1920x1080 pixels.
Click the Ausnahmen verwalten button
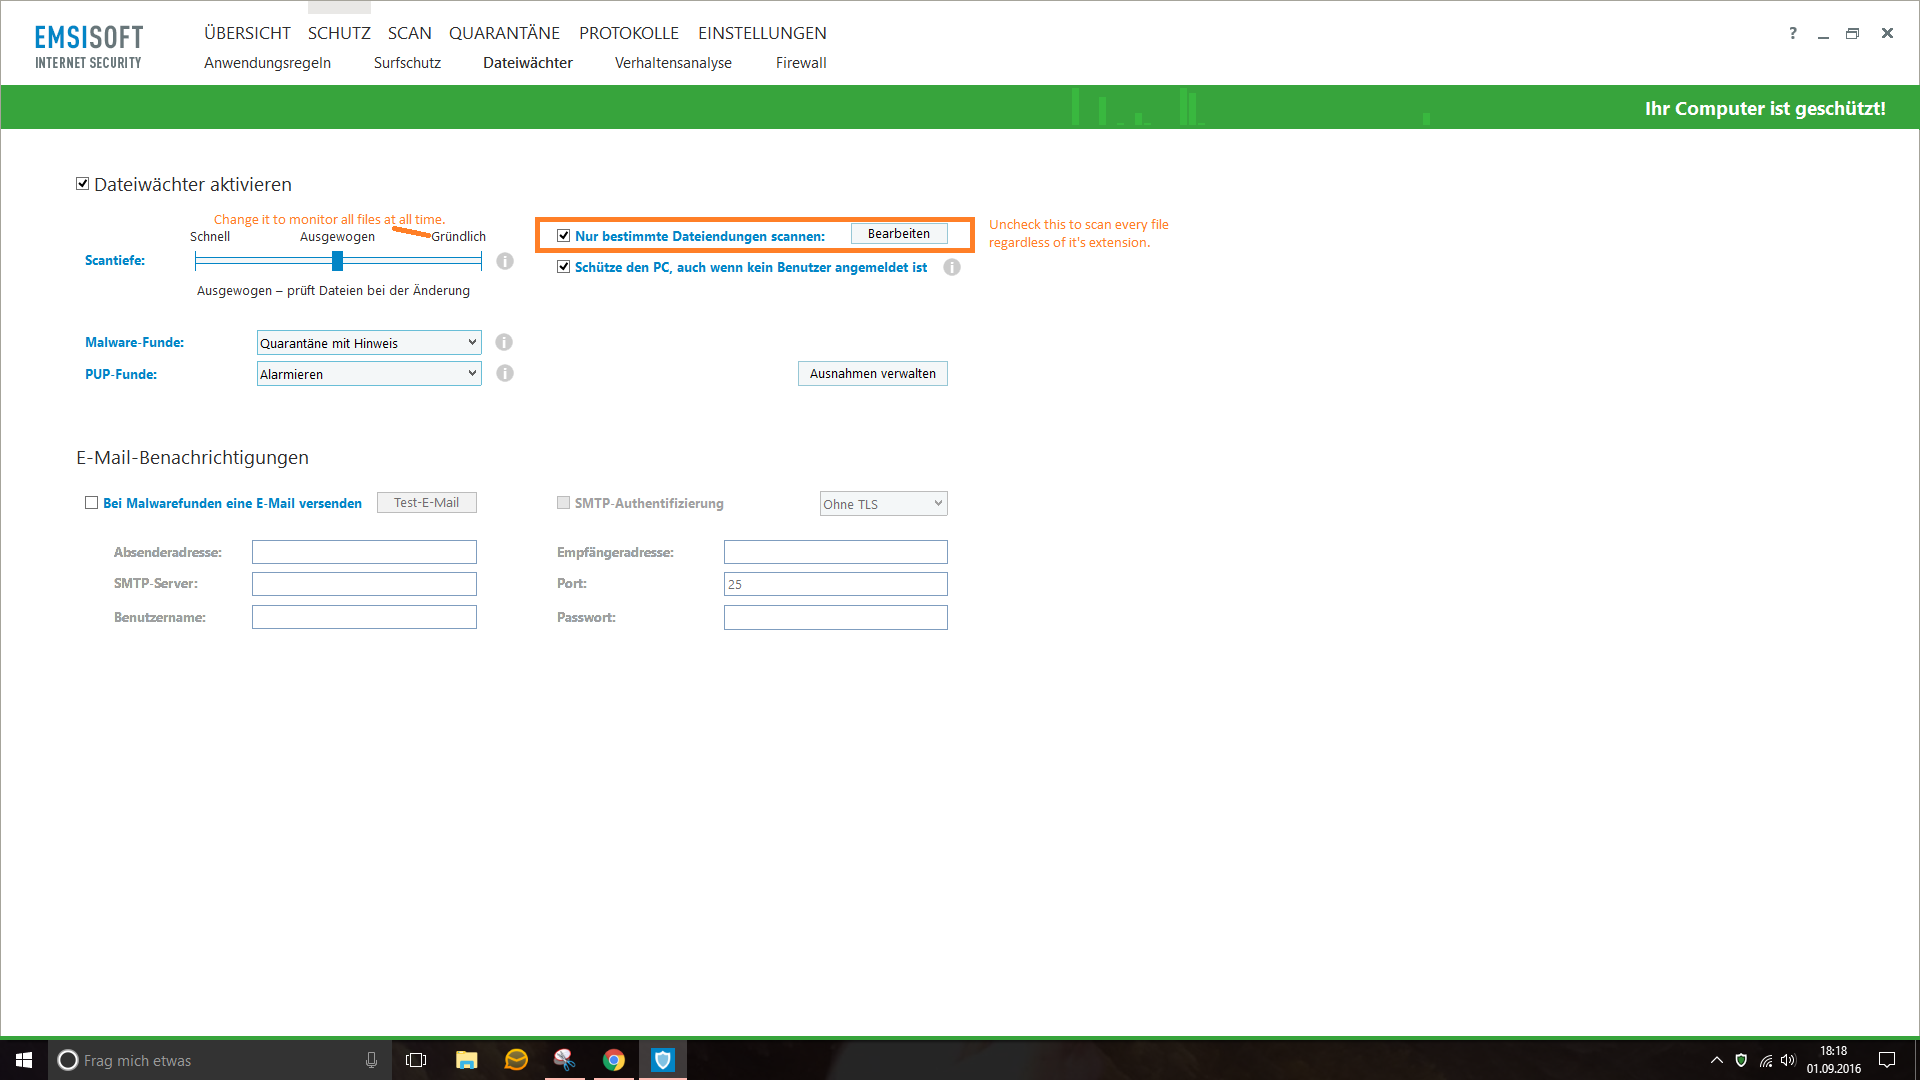point(872,373)
